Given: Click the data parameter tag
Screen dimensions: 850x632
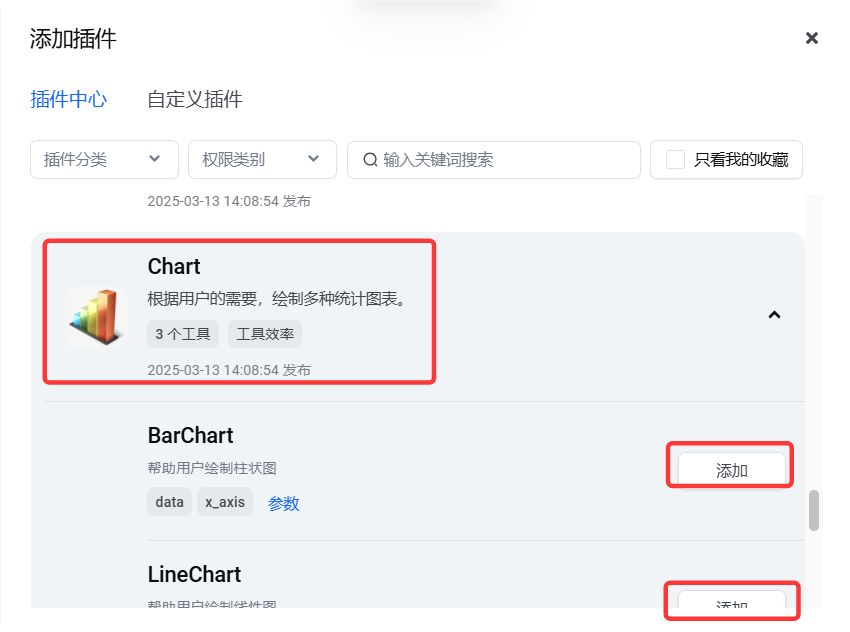Looking at the screenshot, I should coord(169,502).
